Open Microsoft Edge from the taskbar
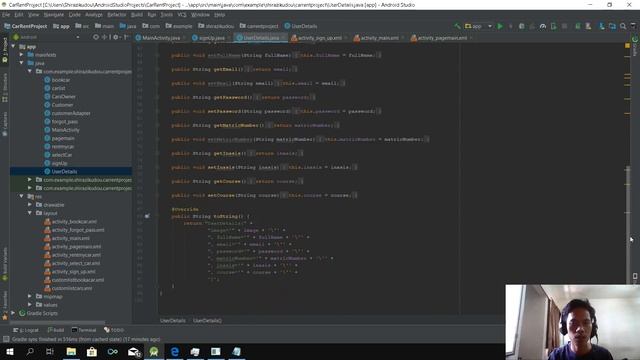The image size is (640, 360). (x=174, y=351)
